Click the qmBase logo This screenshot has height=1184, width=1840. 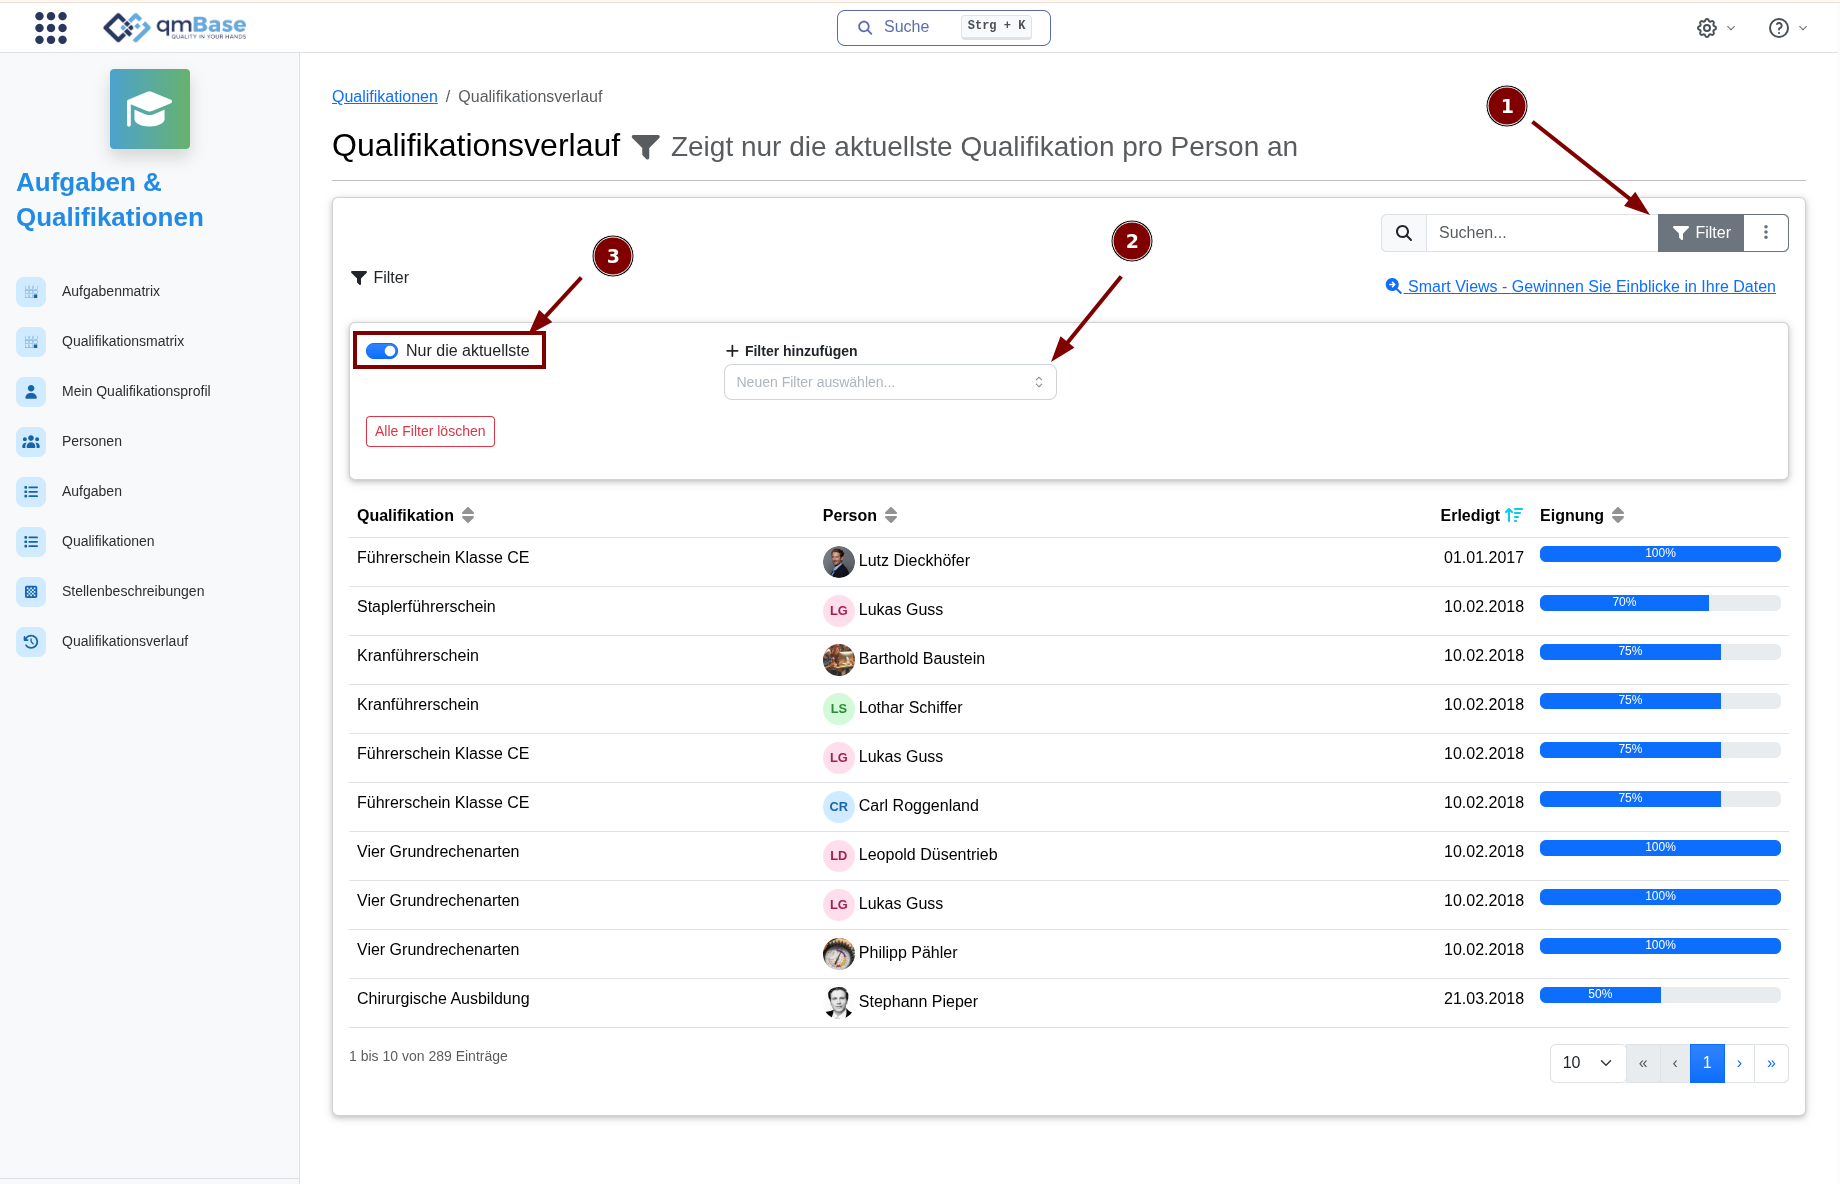pyautogui.click(x=175, y=27)
